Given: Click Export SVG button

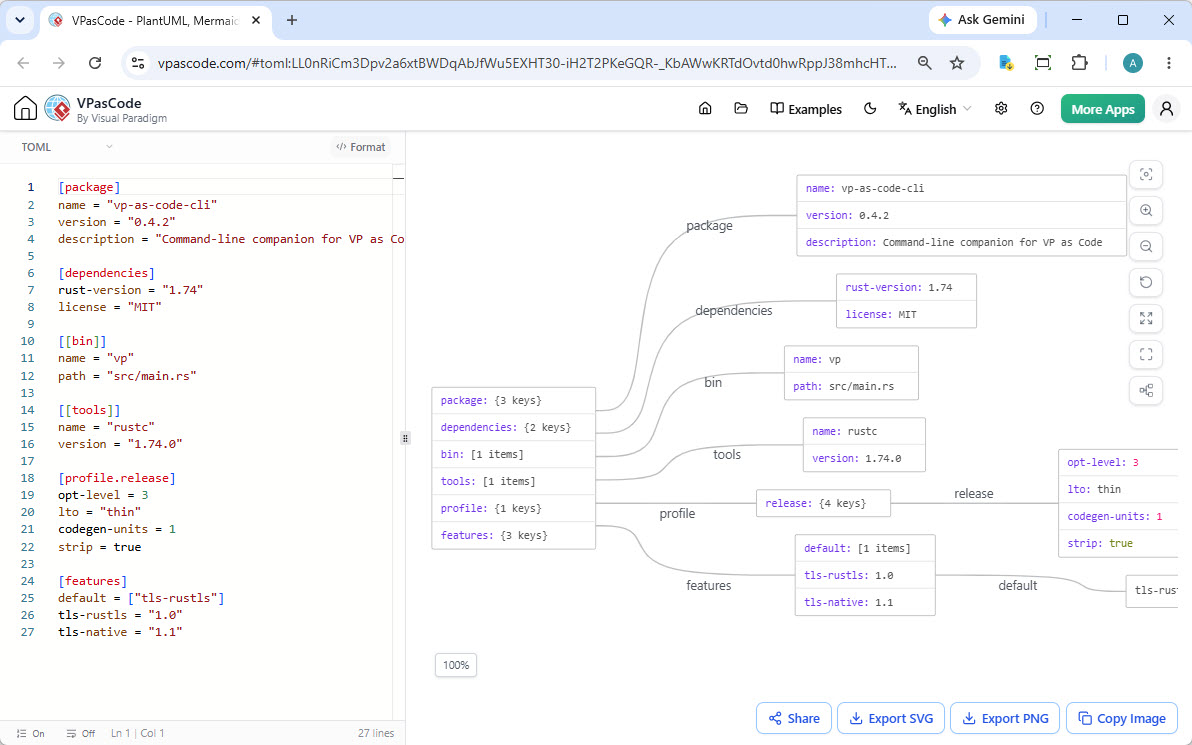Looking at the screenshot, I should (891, 718).
